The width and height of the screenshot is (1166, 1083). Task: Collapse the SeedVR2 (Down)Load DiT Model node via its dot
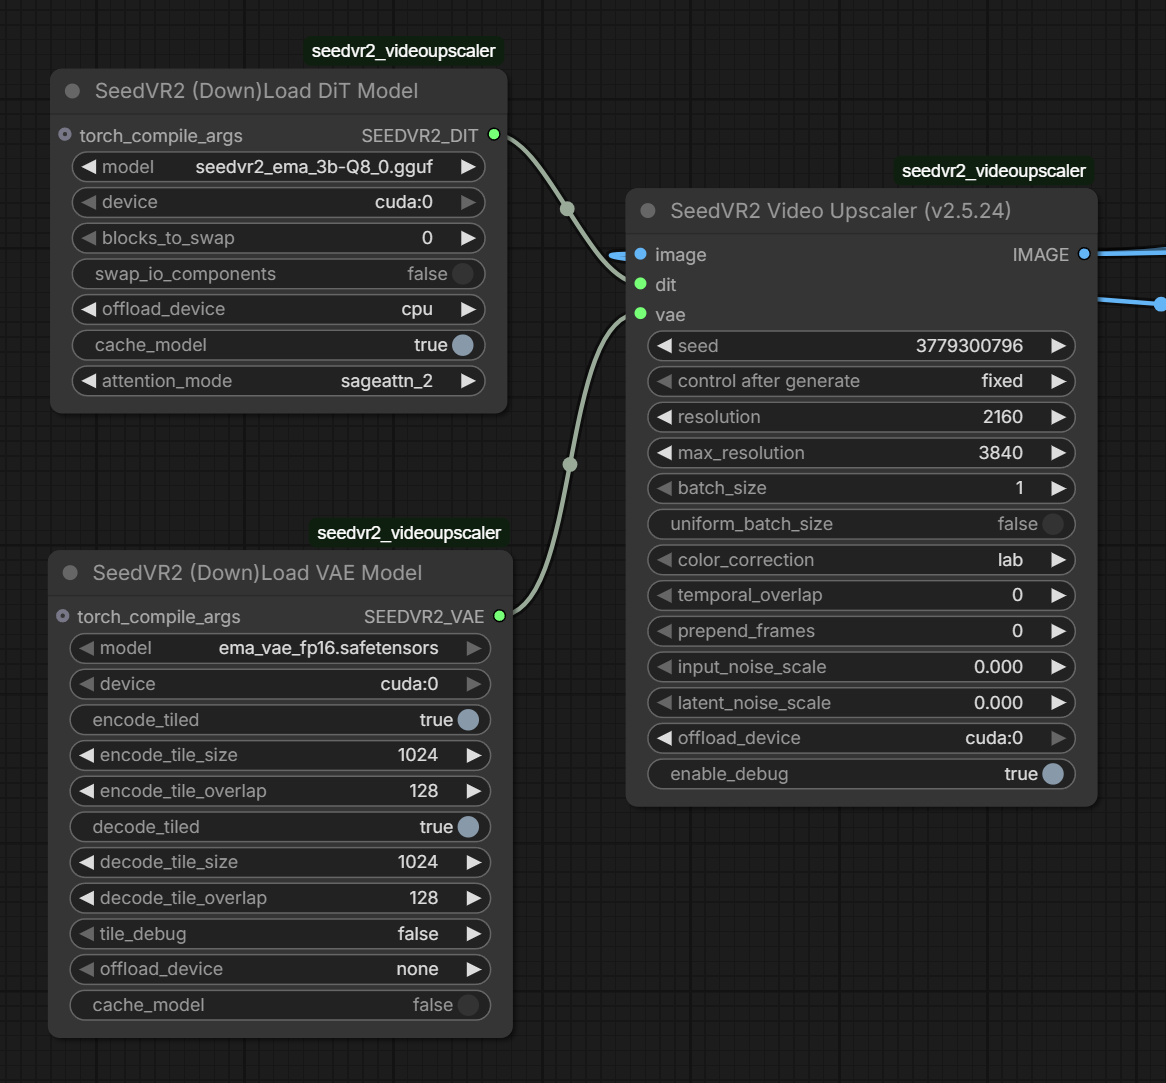[72, 91]
